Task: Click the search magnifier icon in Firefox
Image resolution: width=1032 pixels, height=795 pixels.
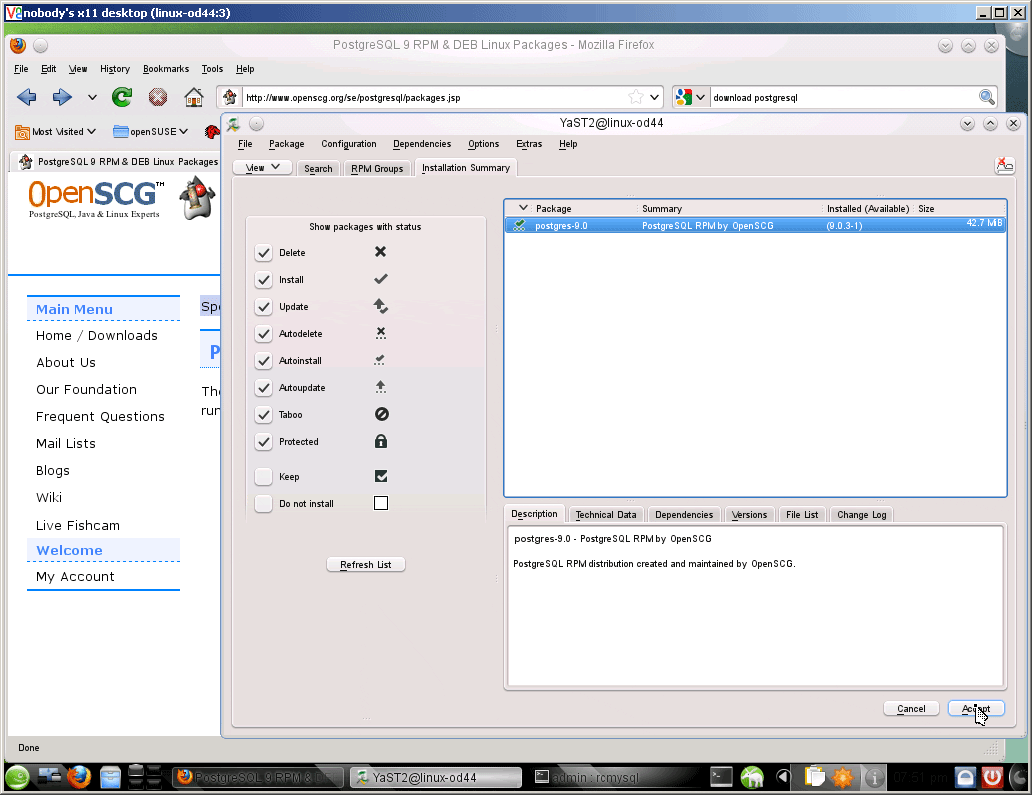Action: (x=986, y=97)
